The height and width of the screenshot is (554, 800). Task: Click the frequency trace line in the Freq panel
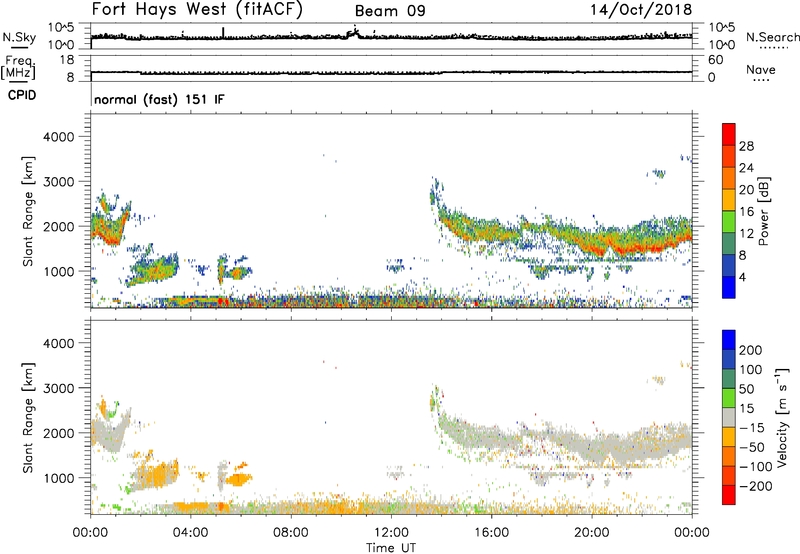point(391,72)
